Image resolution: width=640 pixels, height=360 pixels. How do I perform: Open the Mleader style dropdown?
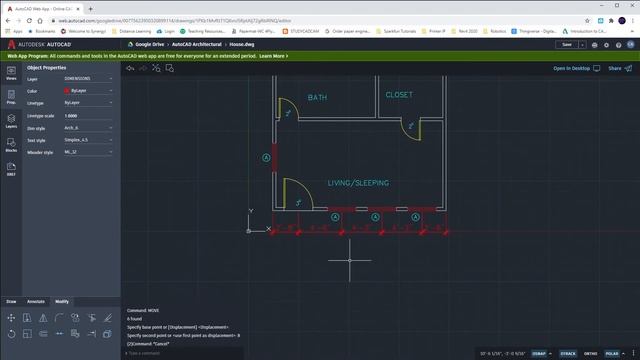[88, 152]
